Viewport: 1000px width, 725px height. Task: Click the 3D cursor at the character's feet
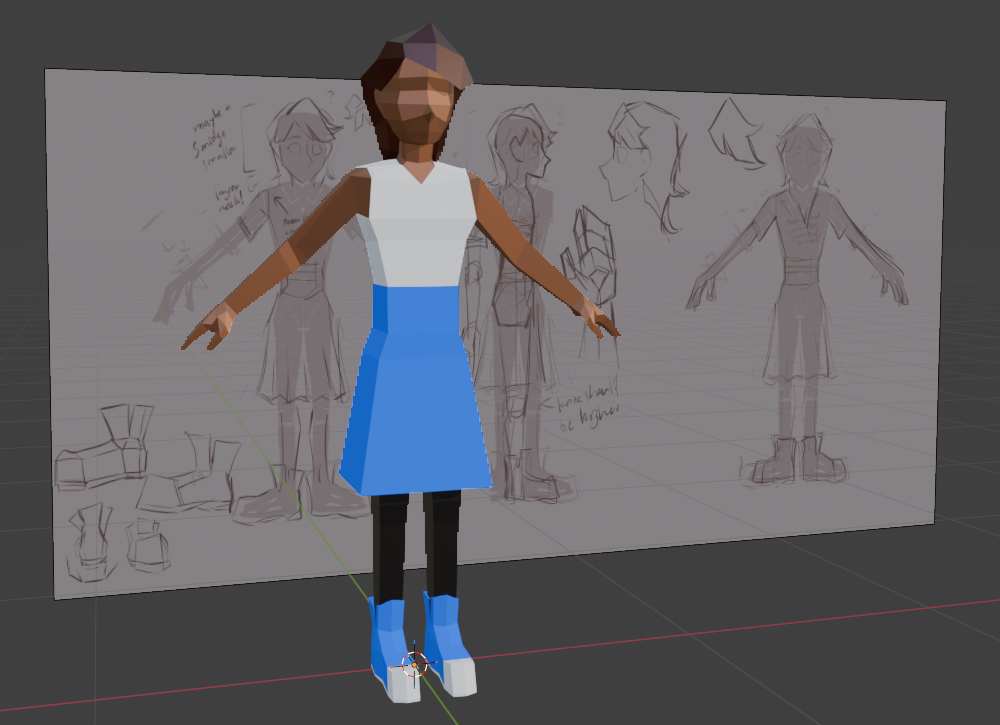click(x=414, y=663)
